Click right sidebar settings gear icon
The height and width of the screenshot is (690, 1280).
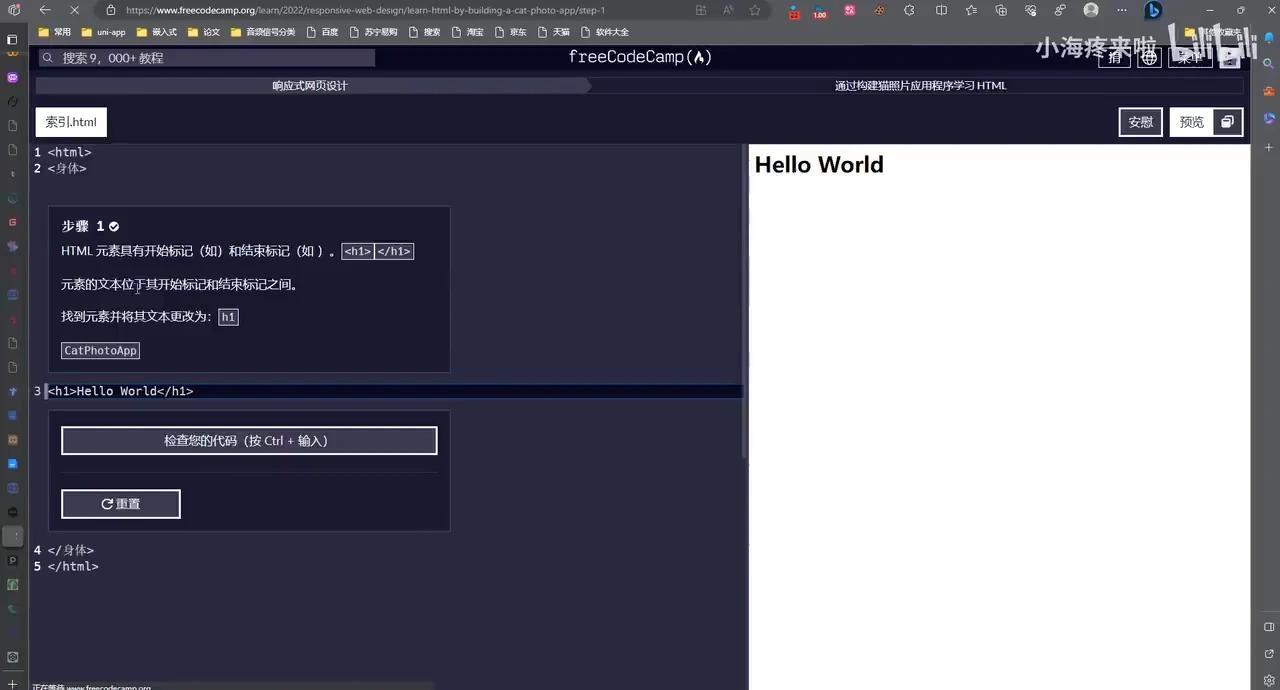coord(1269,680)
